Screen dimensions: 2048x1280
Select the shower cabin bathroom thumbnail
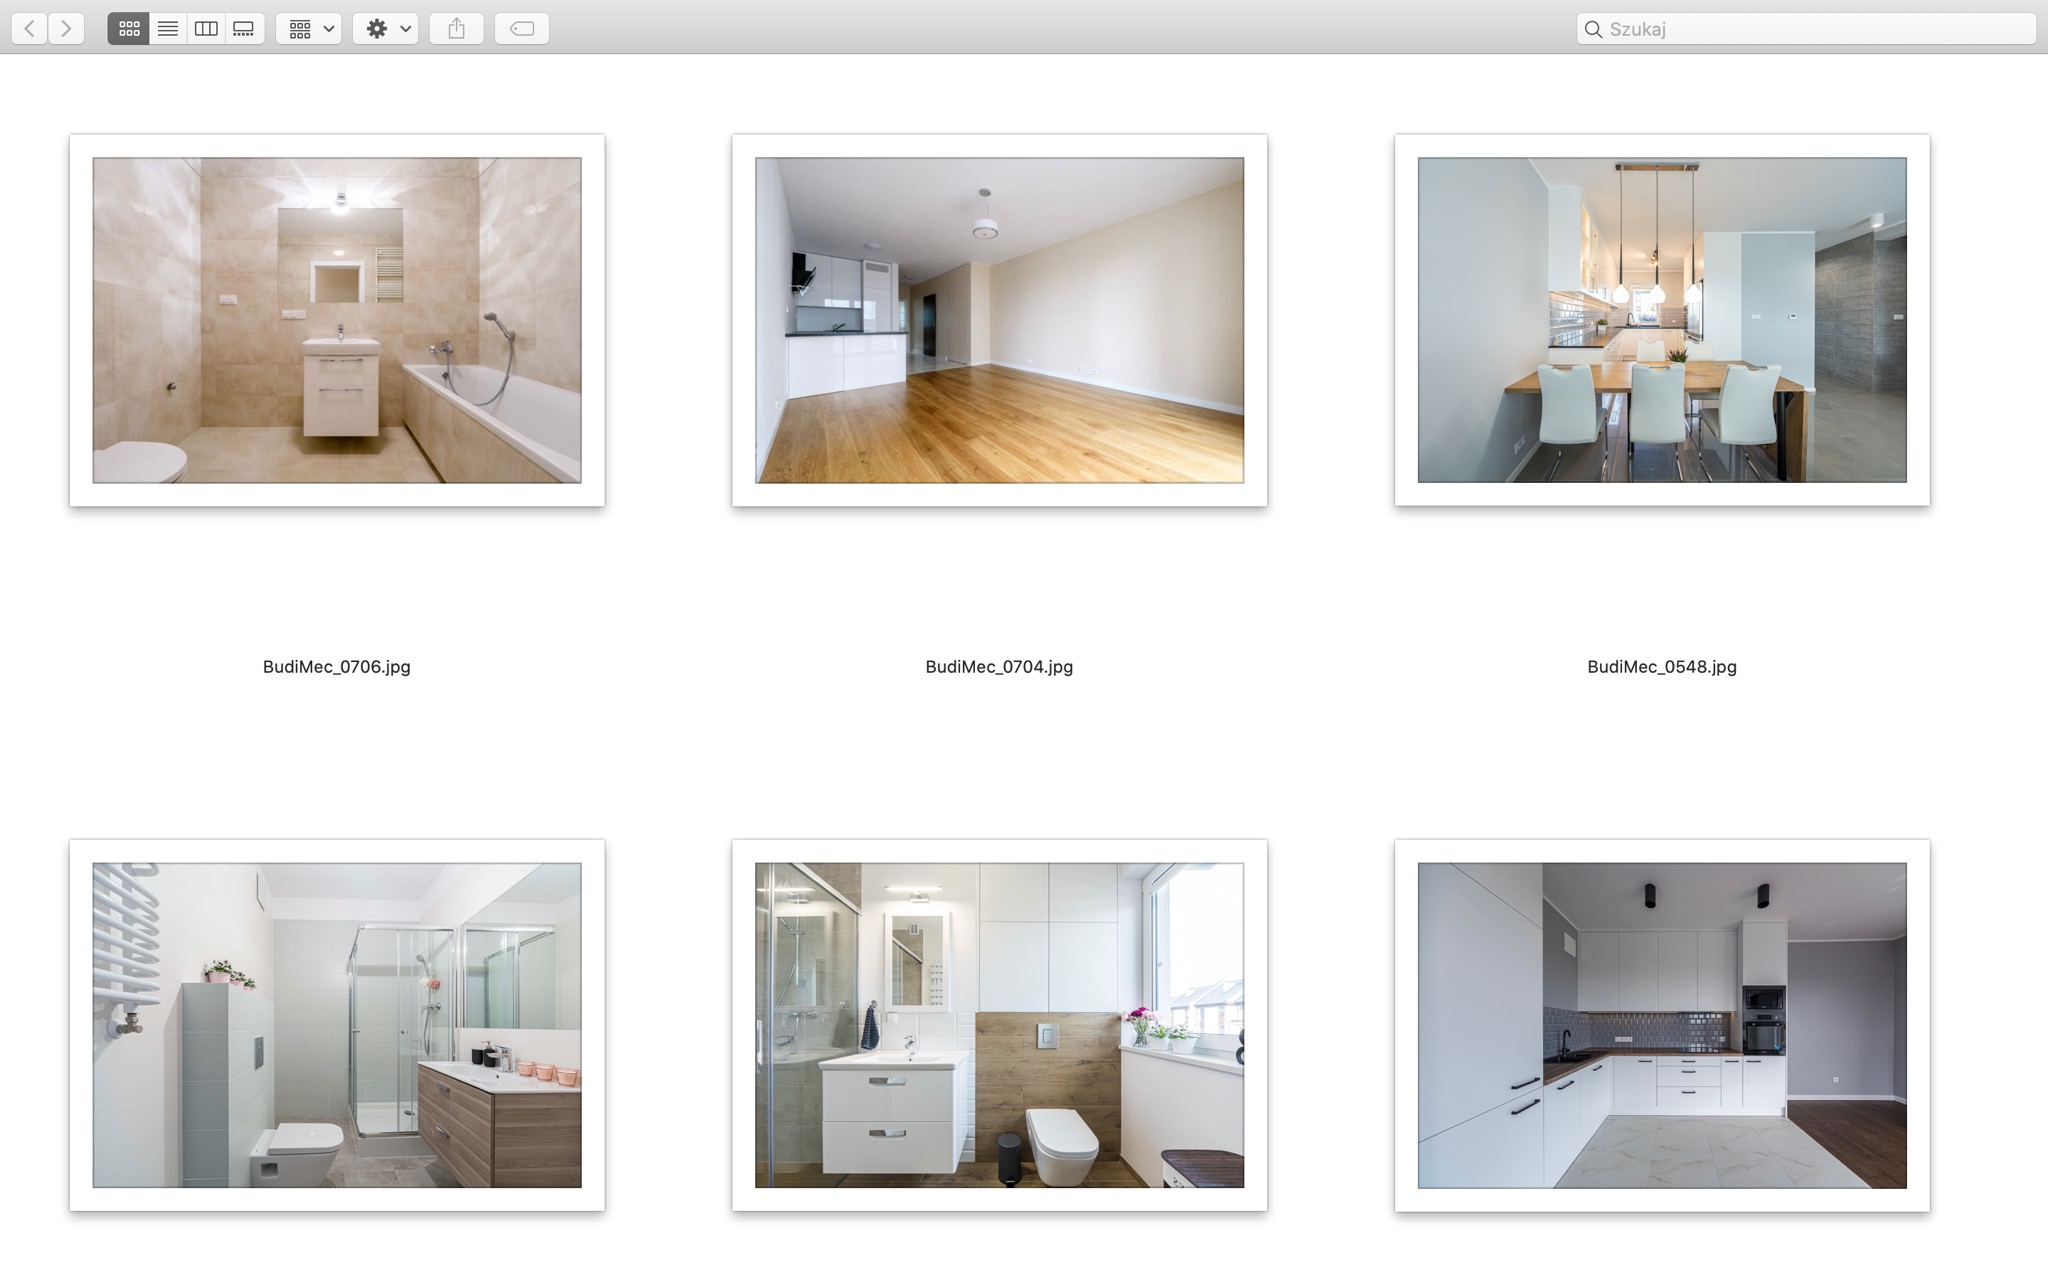337,1025
